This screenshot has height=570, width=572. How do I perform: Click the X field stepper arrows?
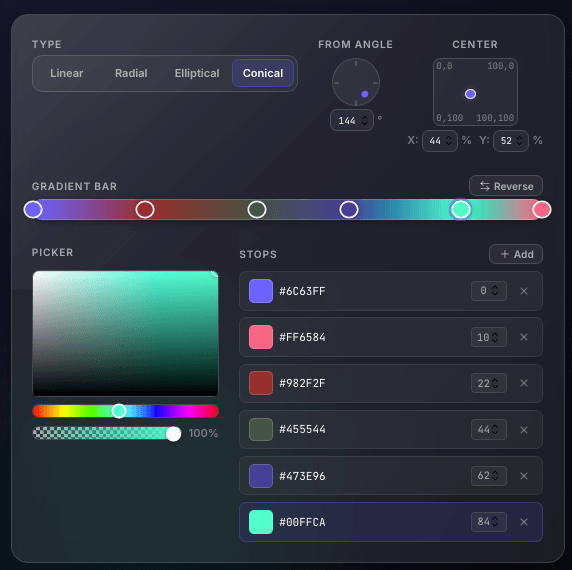pos(449,141)
